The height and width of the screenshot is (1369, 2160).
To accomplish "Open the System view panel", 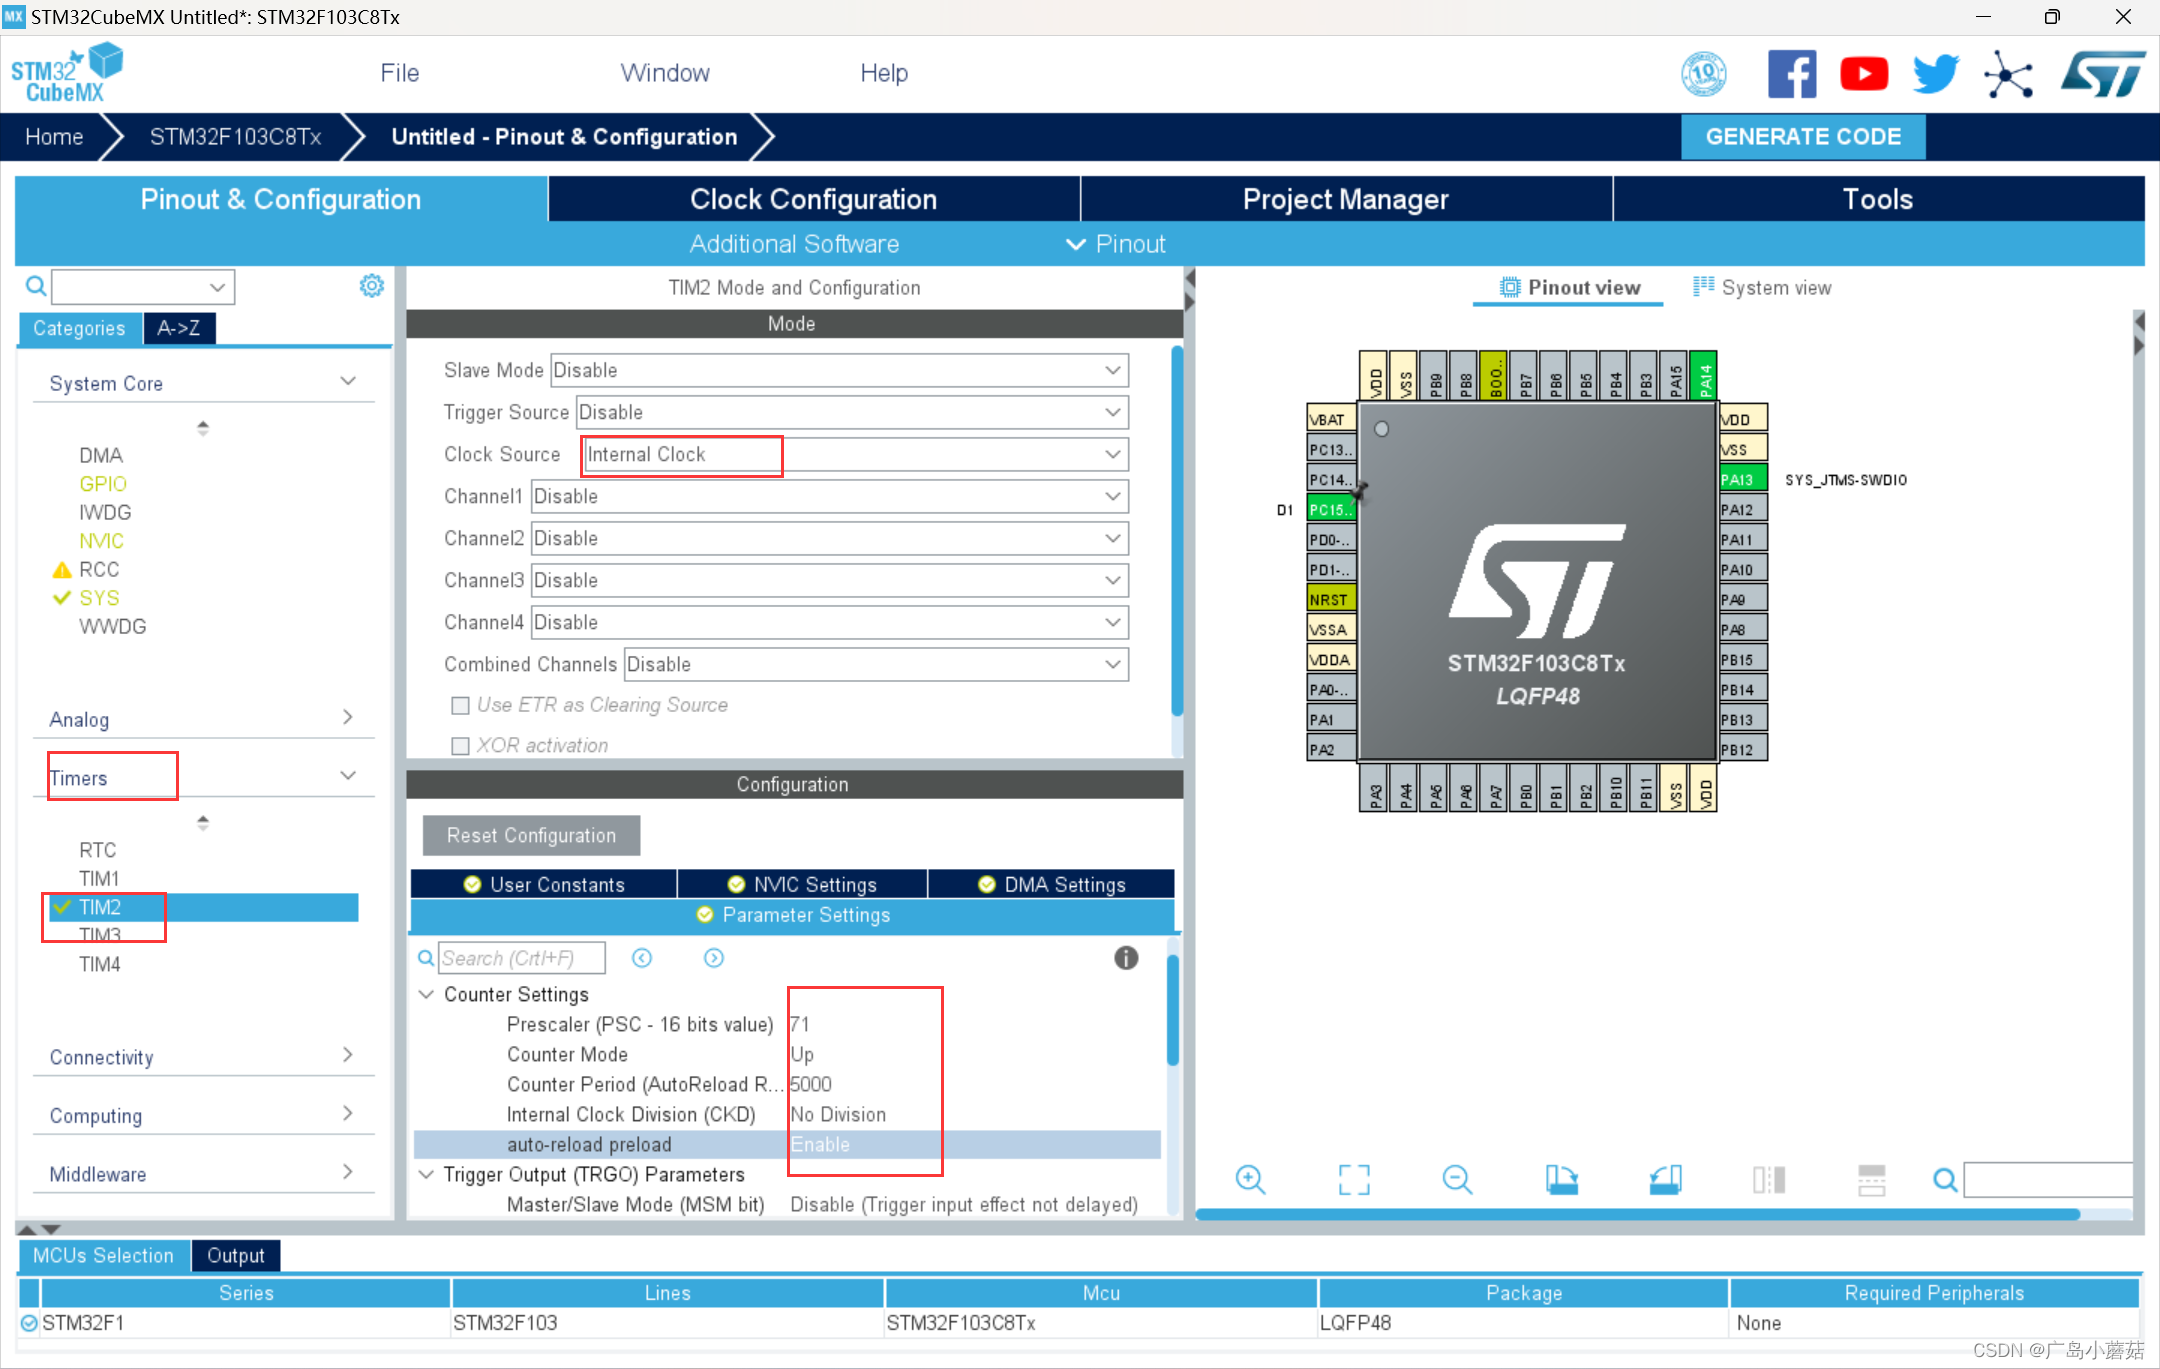I will (x=1766, y=286).
